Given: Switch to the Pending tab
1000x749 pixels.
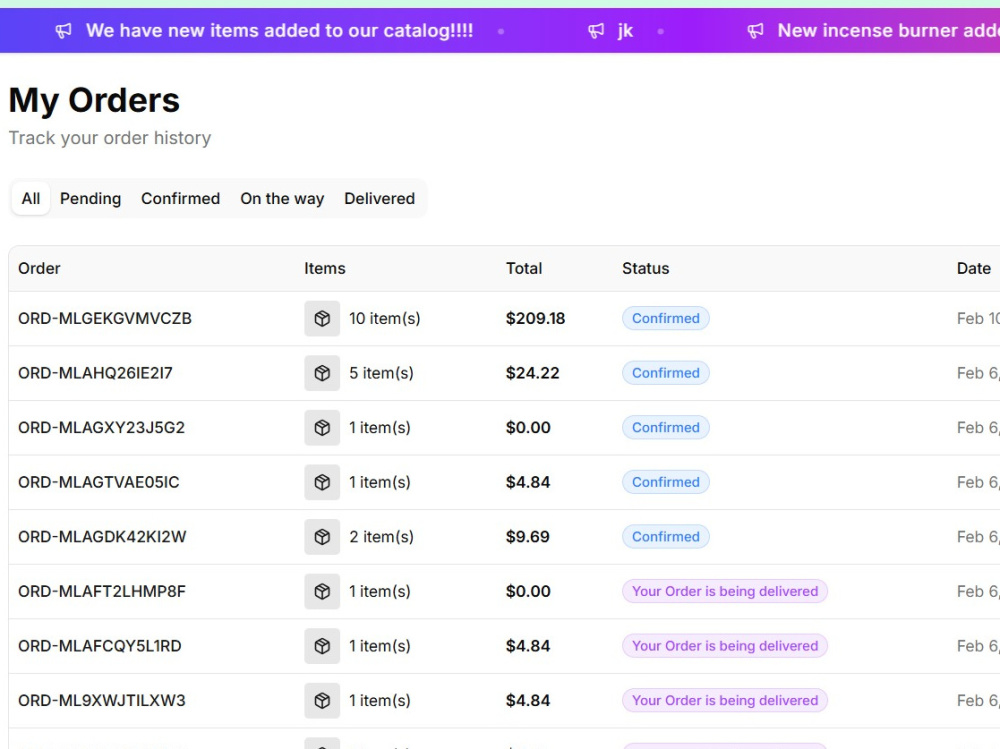Looking at the screenshot, I should [x=91, y=198].
